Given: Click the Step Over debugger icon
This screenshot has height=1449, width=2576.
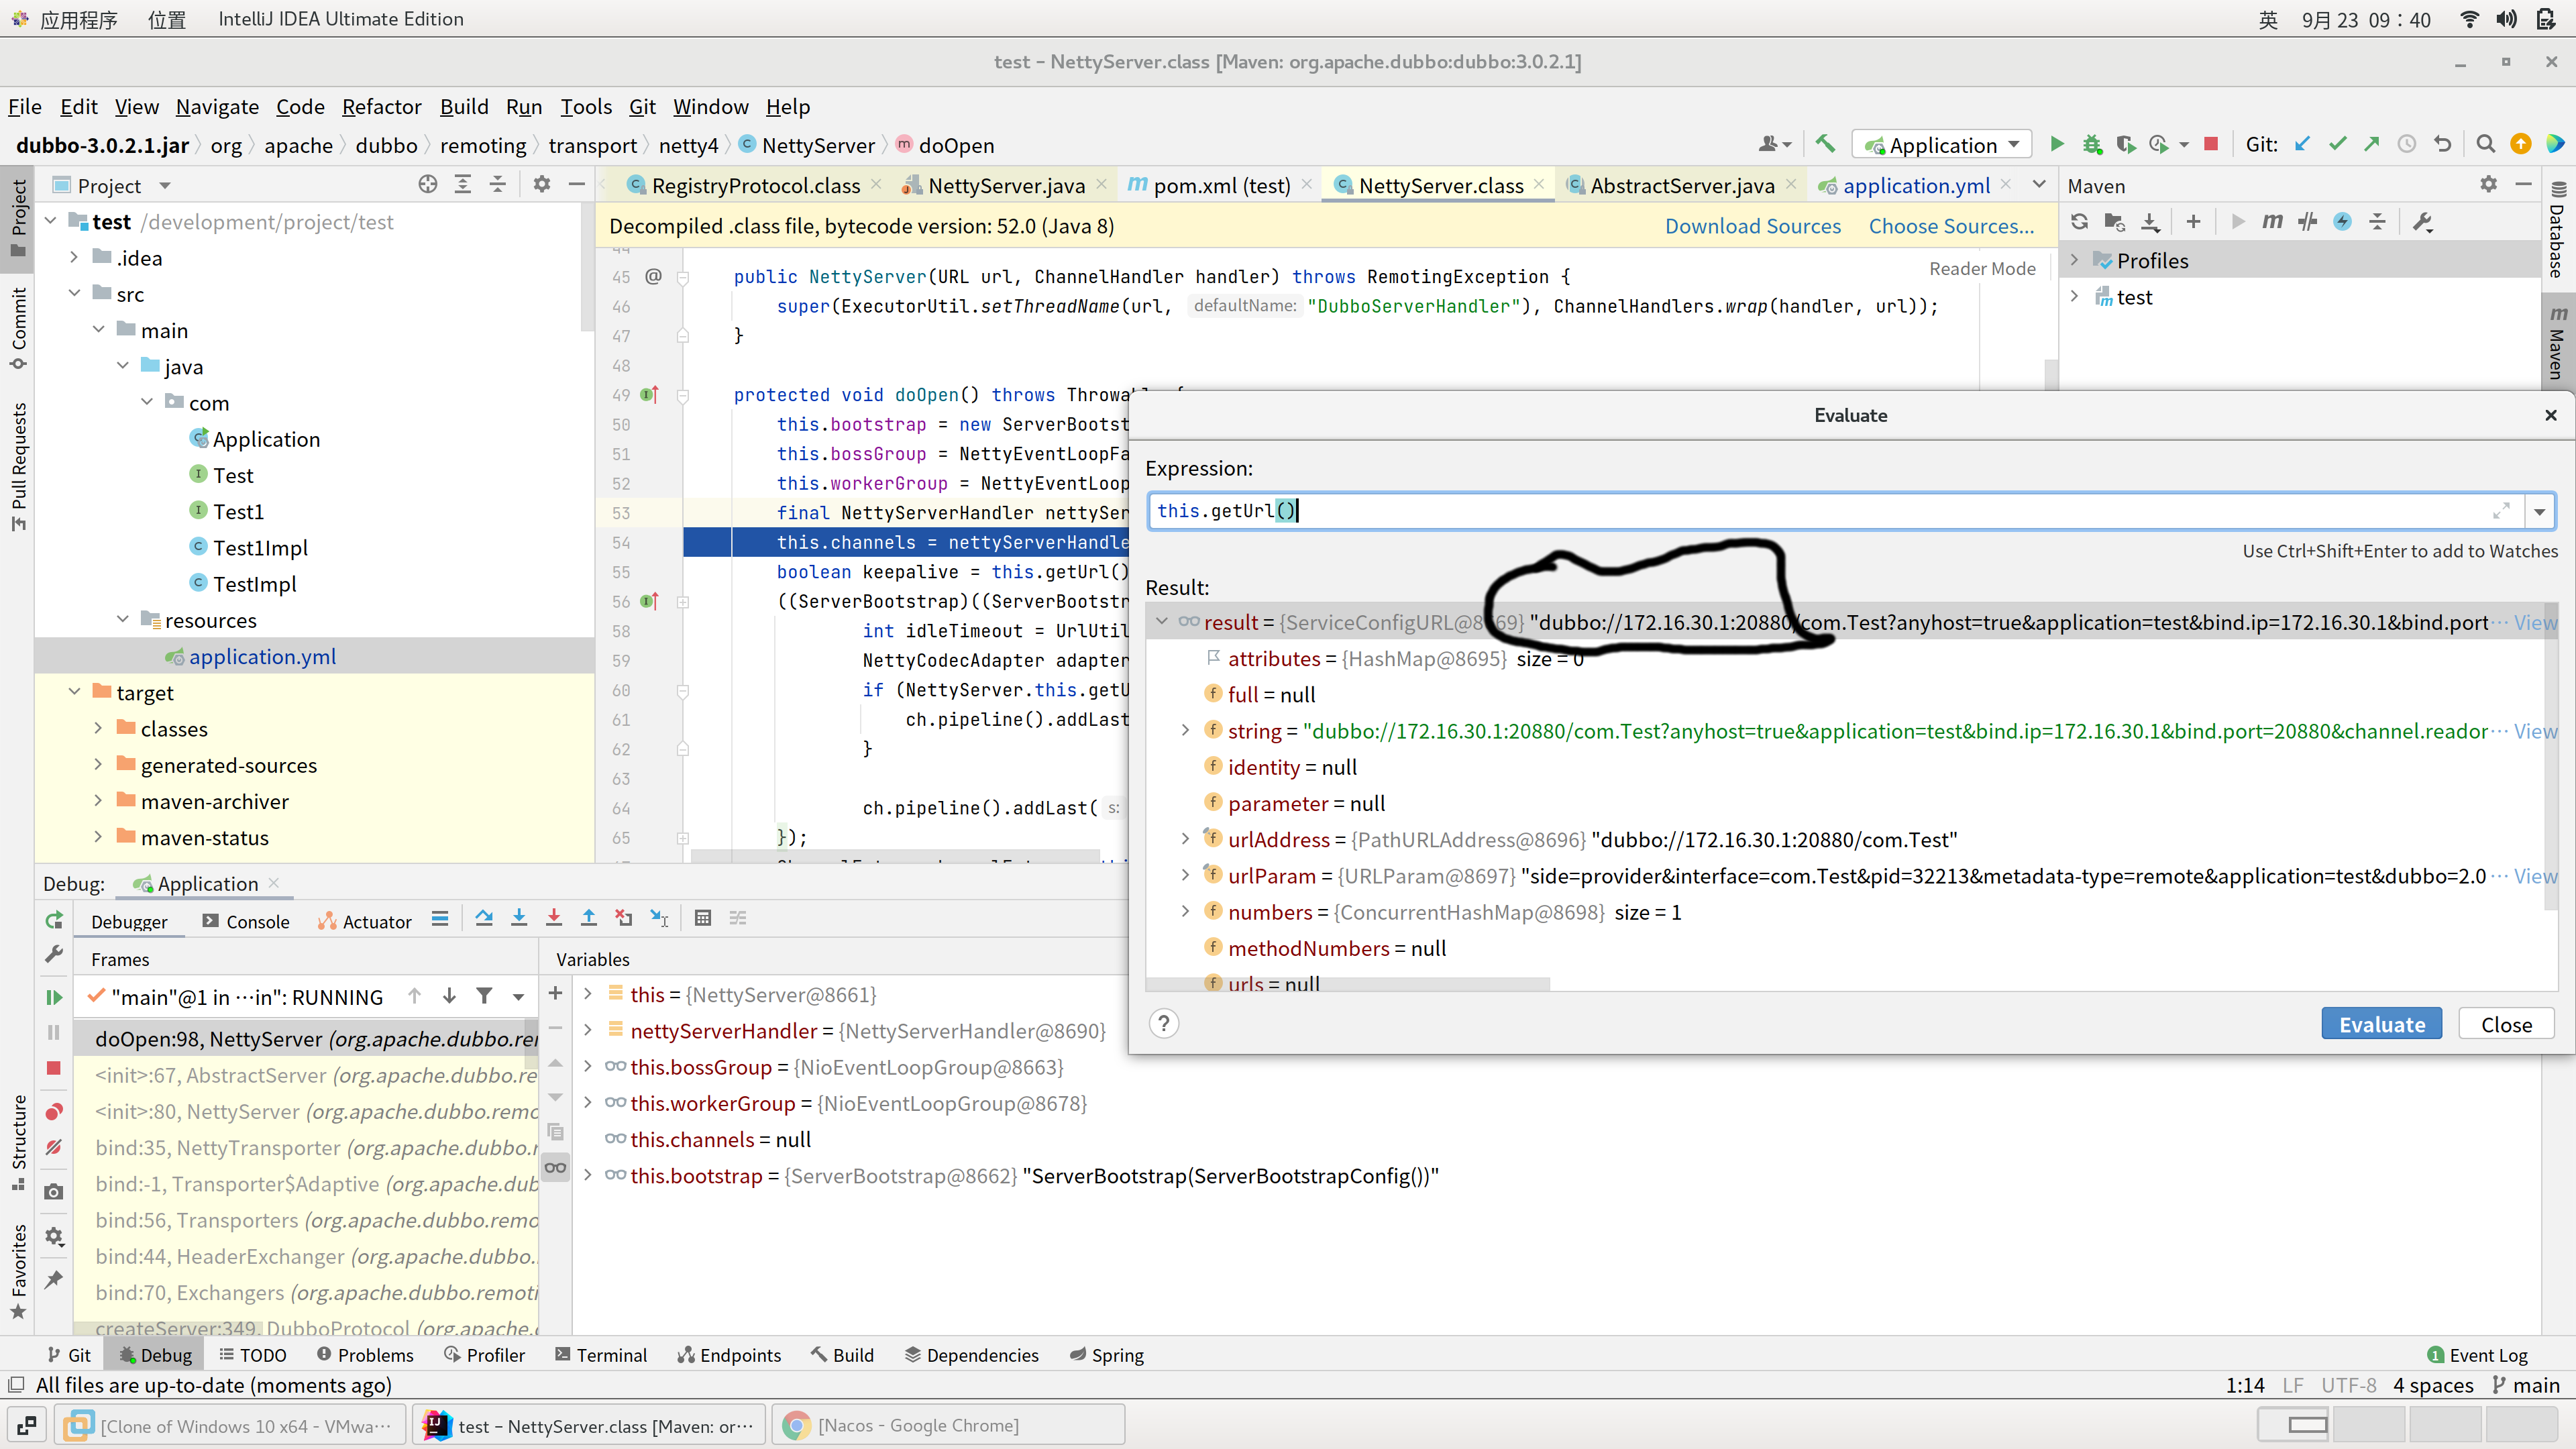Looking at the screenshot, I should [484, 918].
